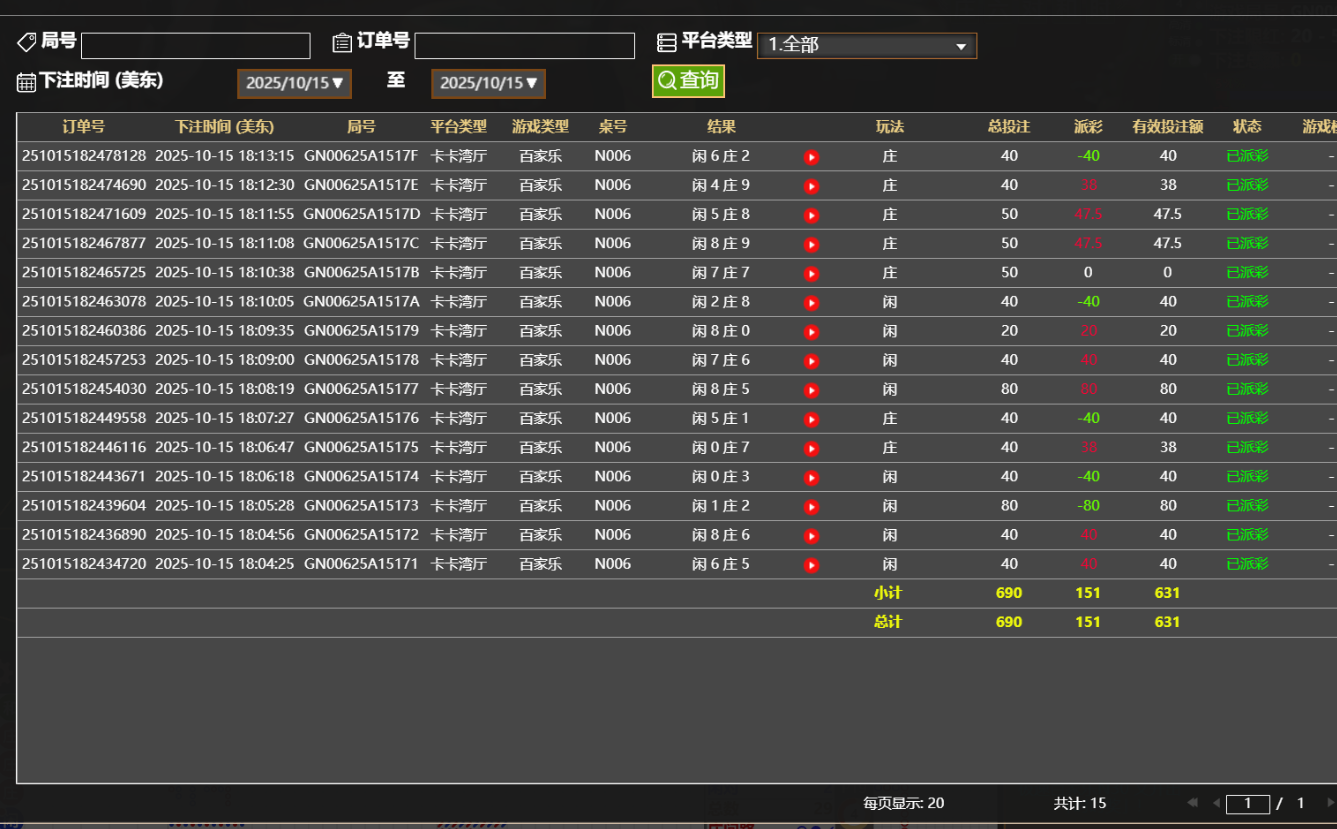Click the page number input showing 1
The height and width of the screenshot is (829, 1337).
click(x=1249, y=802)
